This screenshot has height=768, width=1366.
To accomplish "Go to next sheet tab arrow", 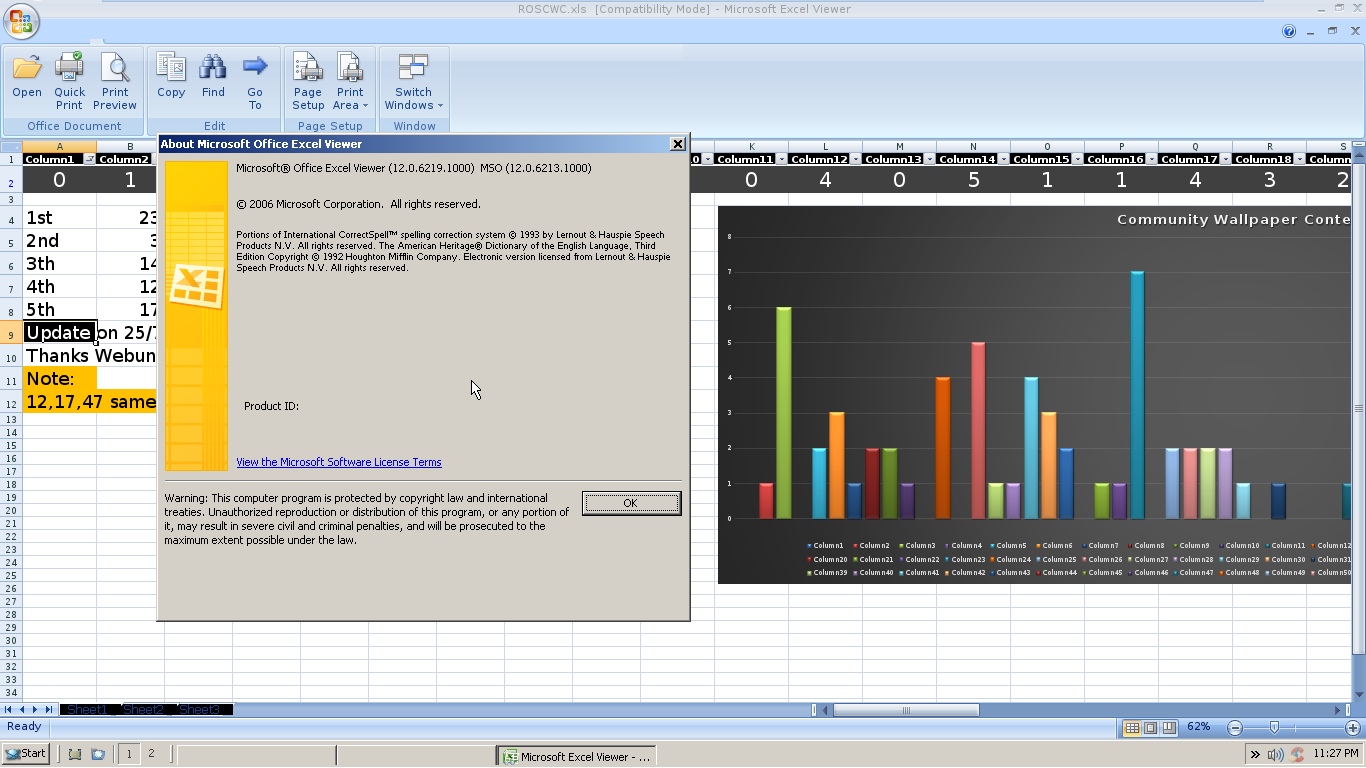I will (36, 709).
